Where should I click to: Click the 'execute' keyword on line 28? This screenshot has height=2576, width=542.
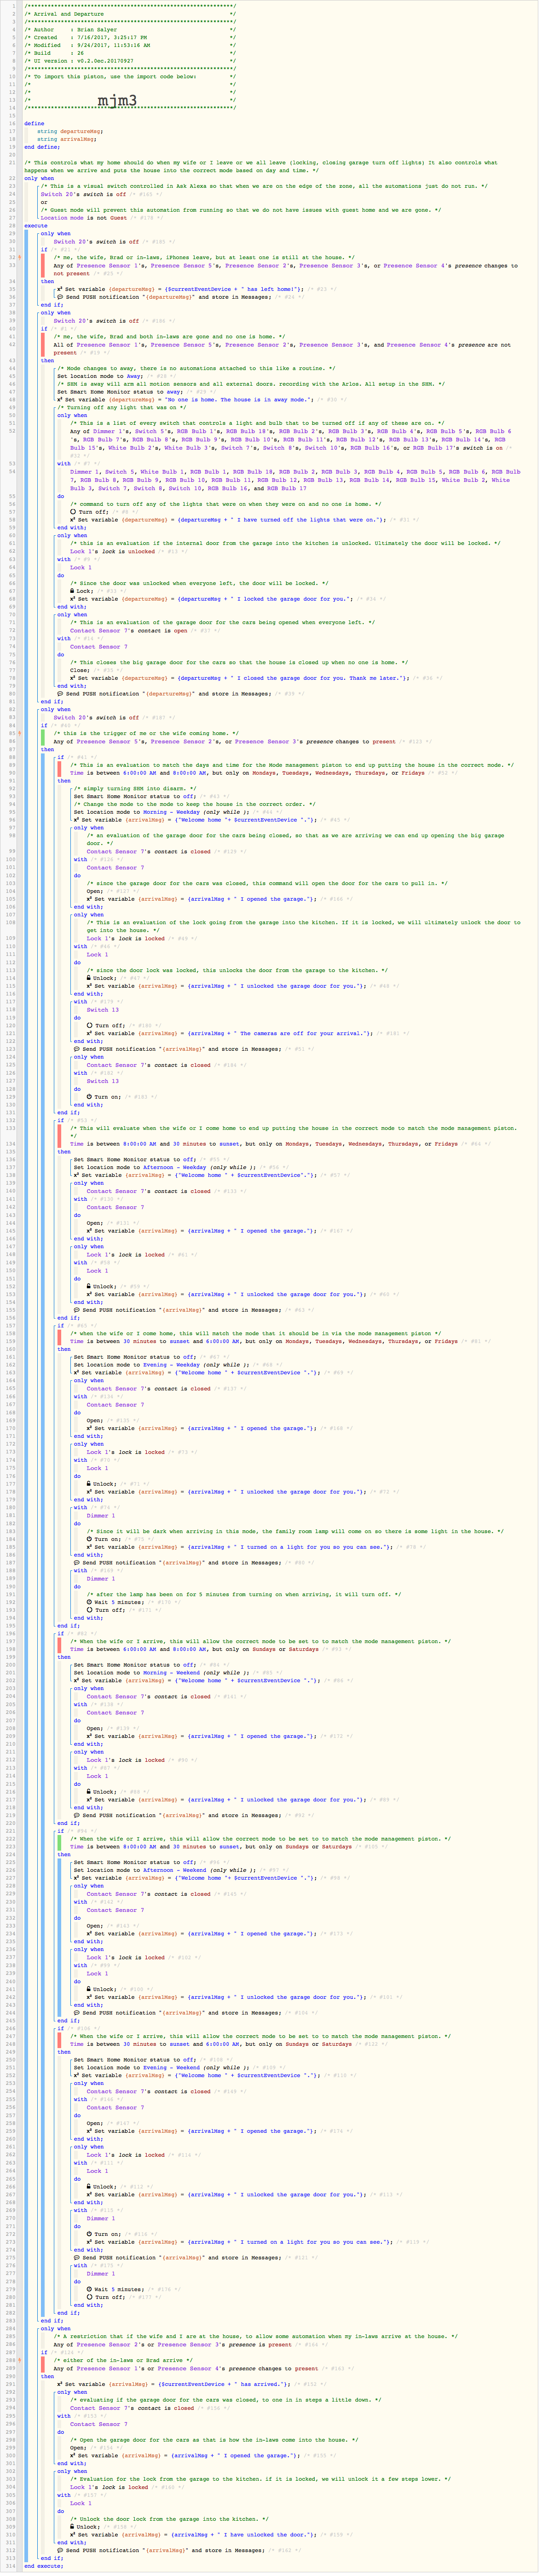coord(36,226)
